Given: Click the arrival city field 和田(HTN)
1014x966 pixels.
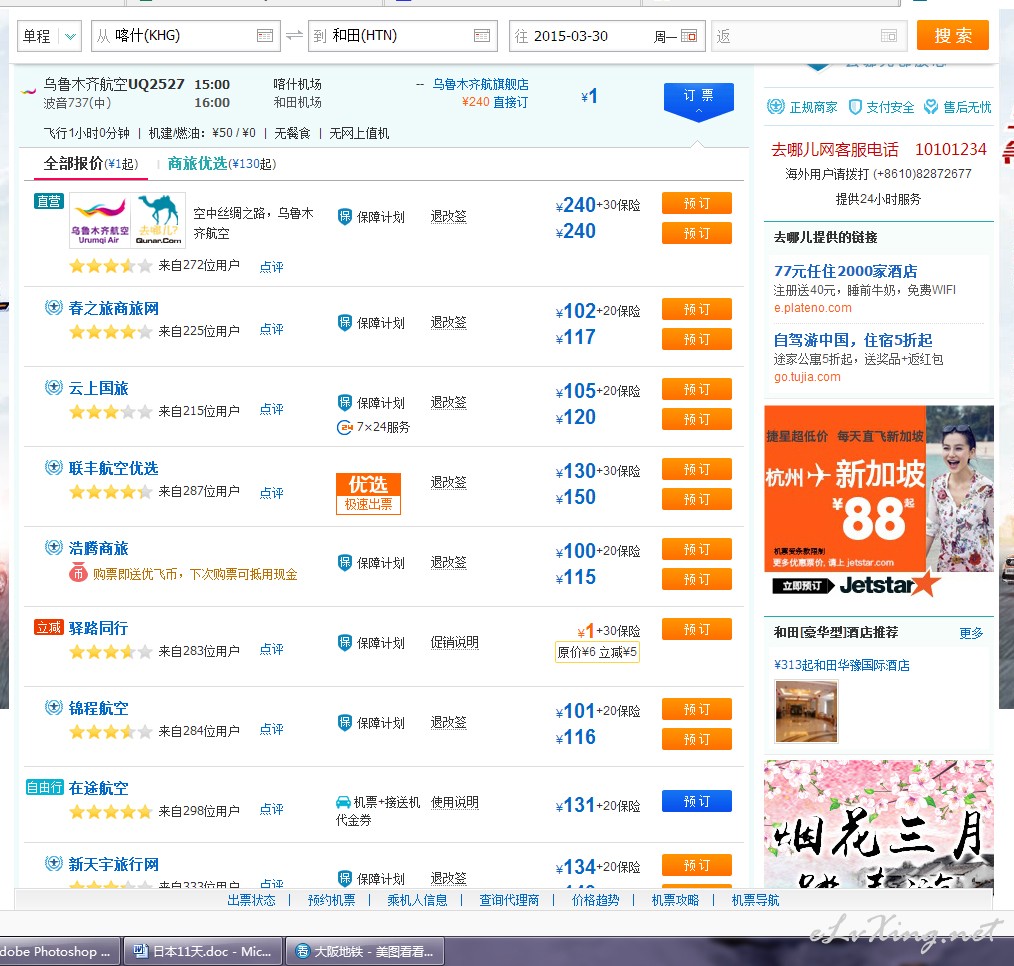Looking at the screenshot, I should pos(403,36).
